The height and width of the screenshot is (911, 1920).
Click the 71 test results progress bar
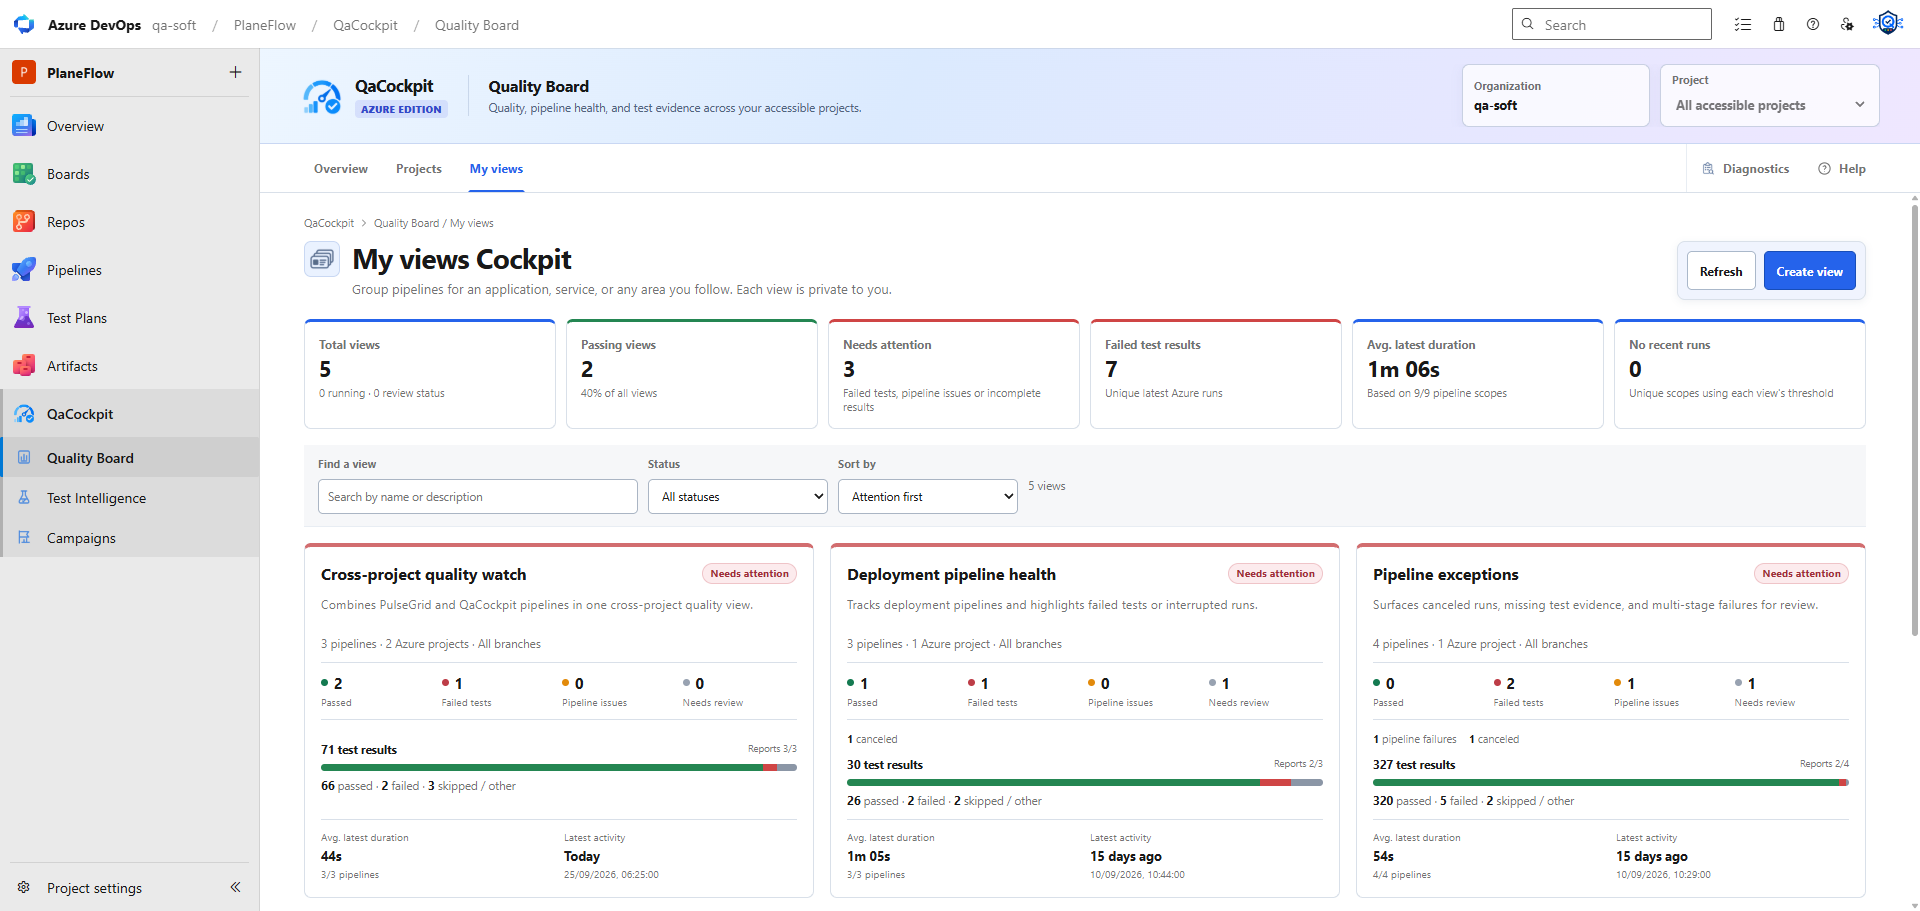559,768
